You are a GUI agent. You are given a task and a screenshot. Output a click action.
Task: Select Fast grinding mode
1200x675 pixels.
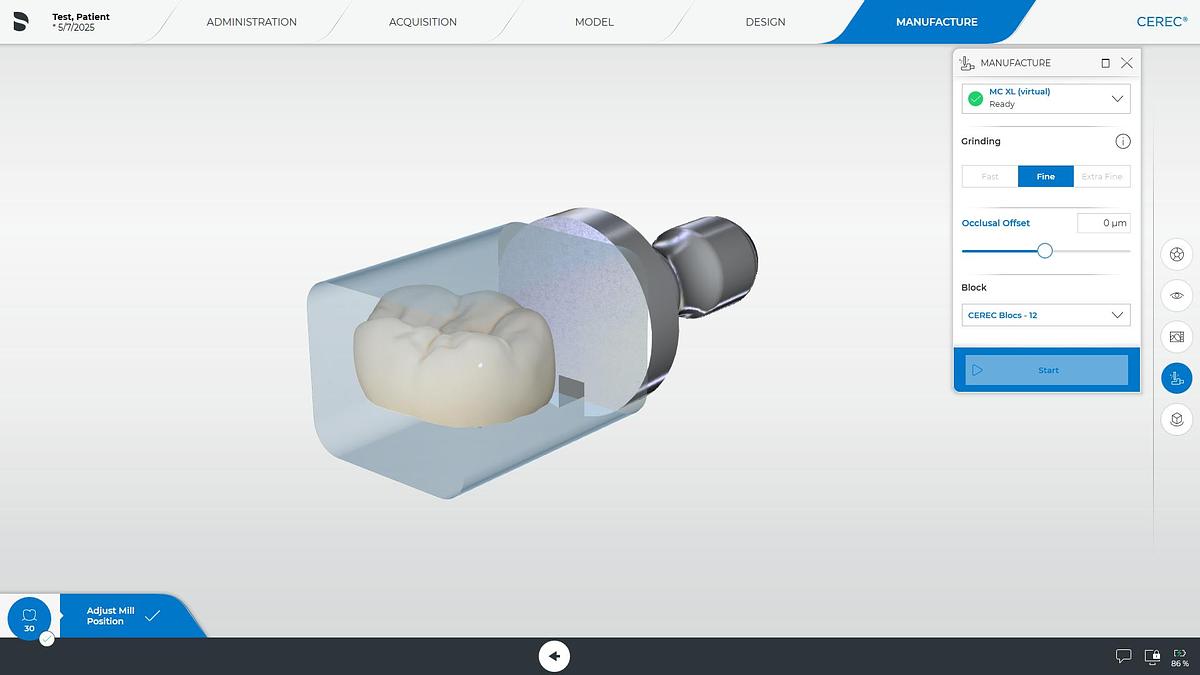990,177
